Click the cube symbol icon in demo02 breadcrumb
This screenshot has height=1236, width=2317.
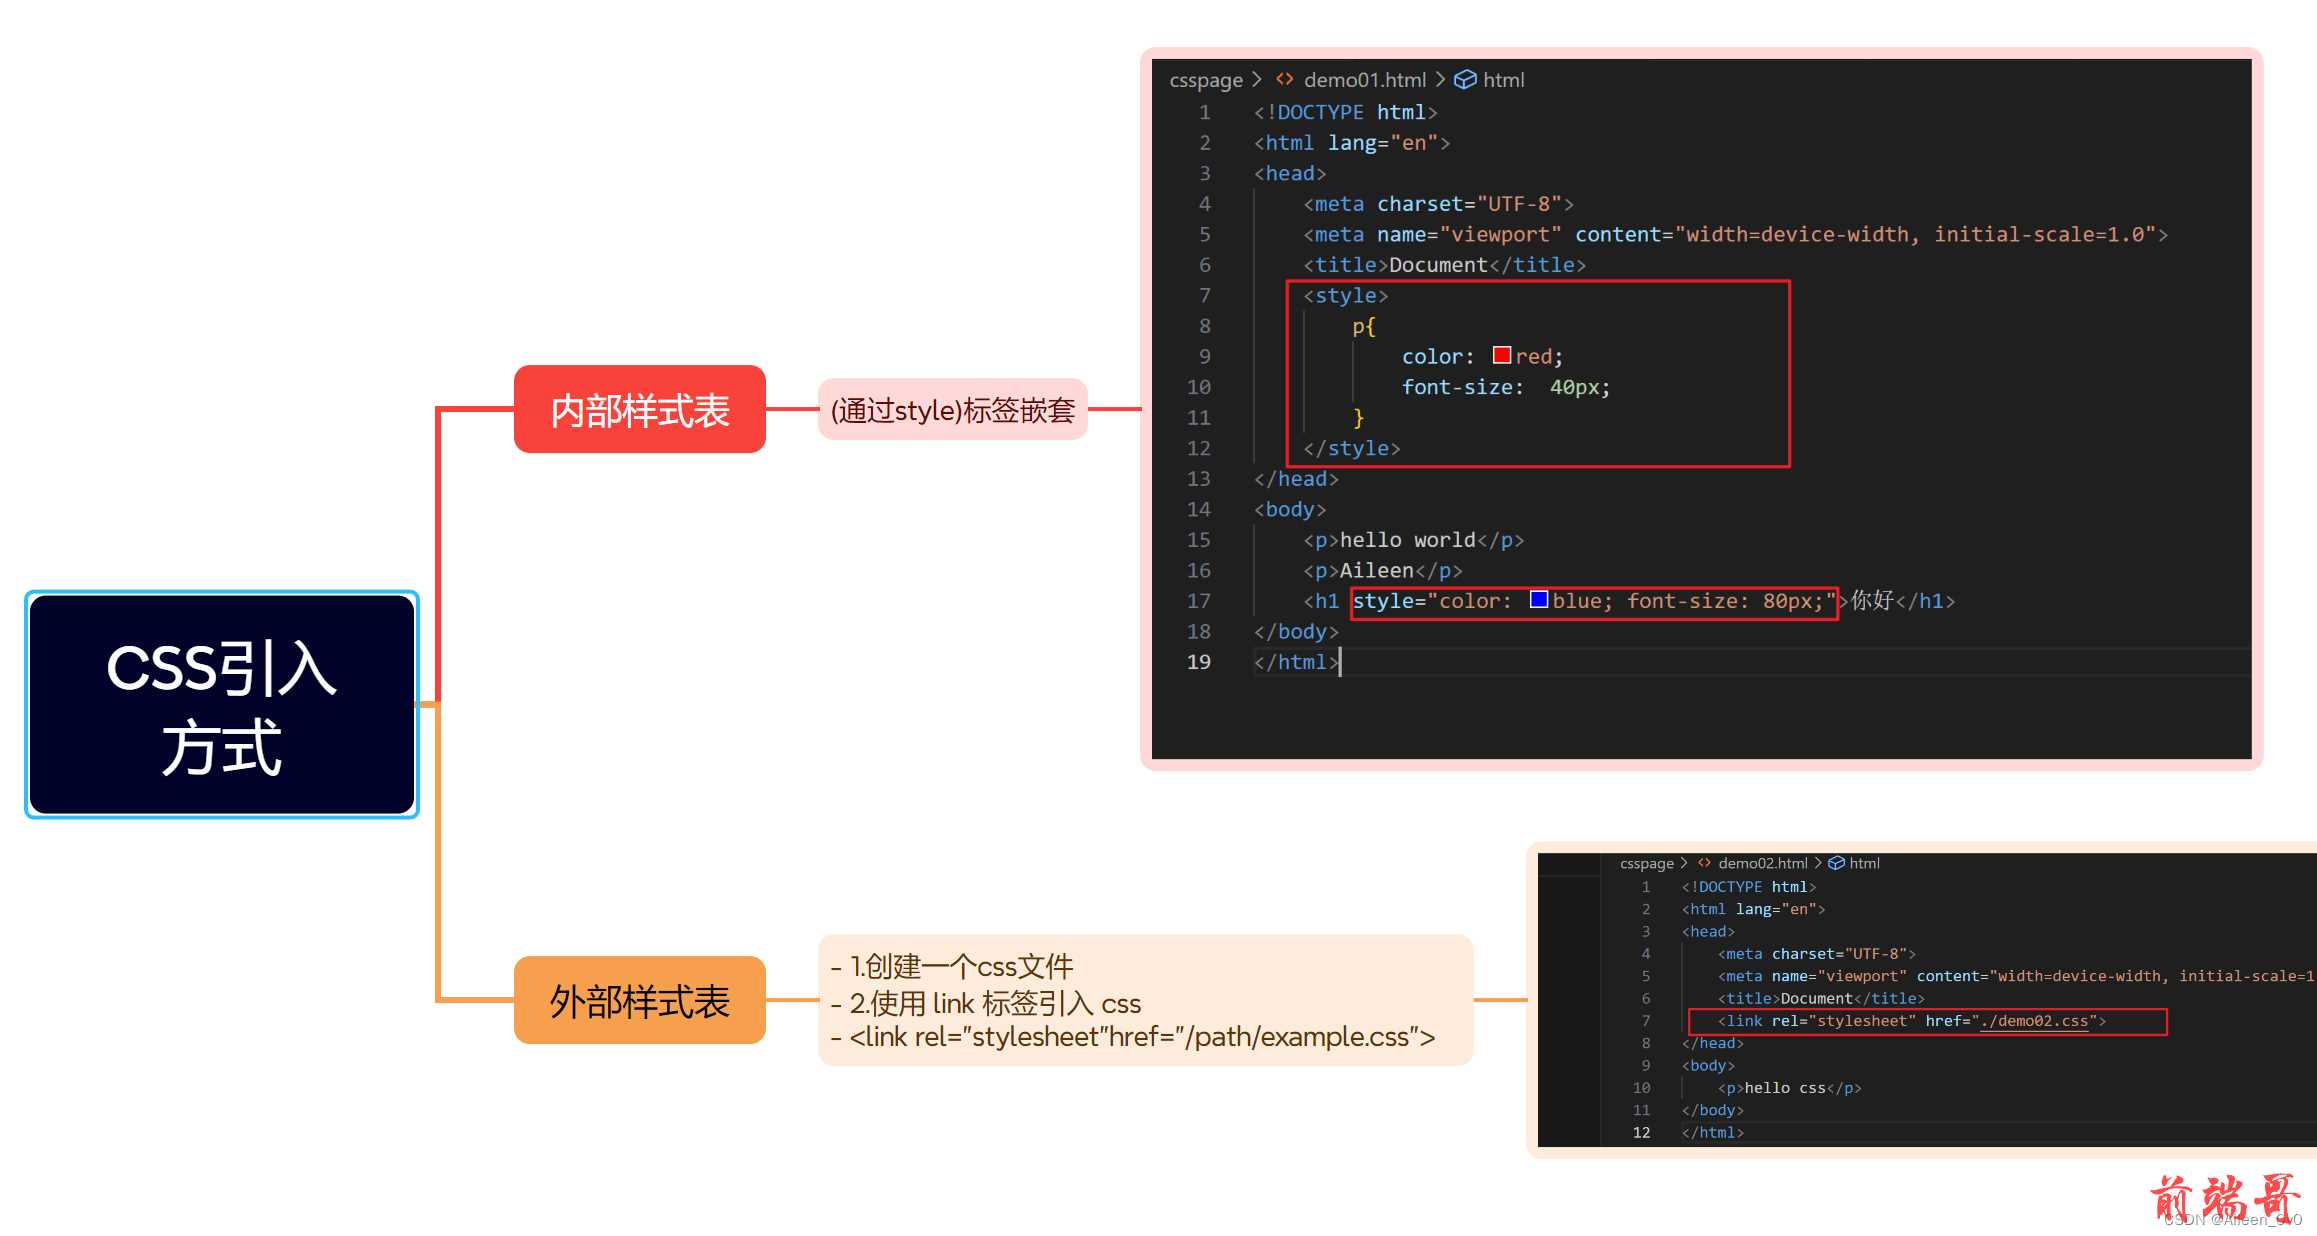[x=1836, y=863]
